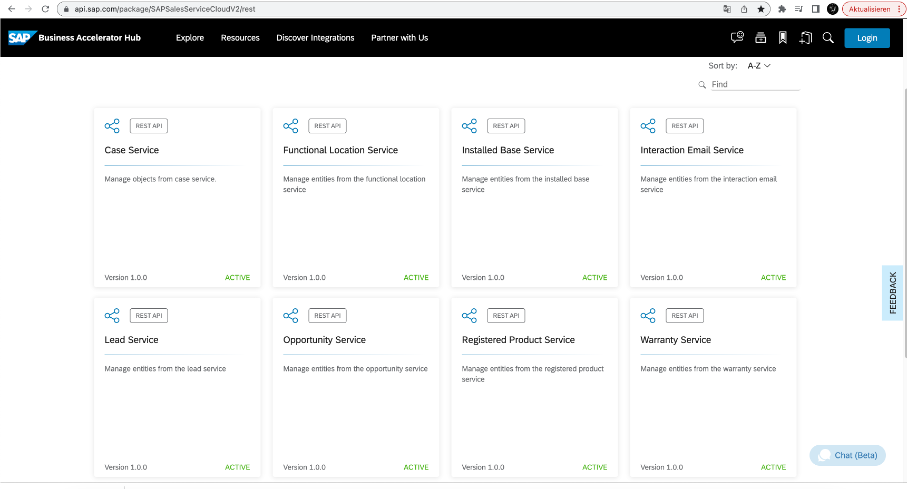
Task: Reload the page with the browser refresh icon
Action: [45, 8]
